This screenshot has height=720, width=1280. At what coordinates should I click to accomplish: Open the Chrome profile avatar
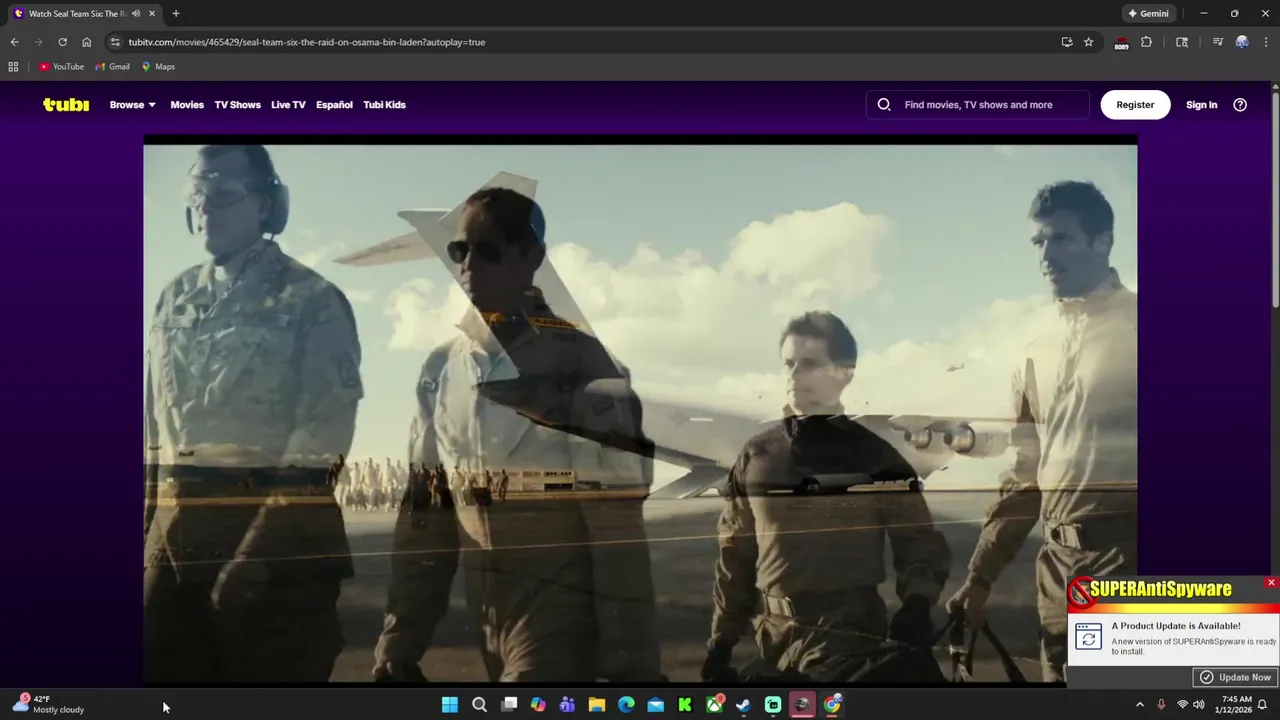coord(1242,42)
